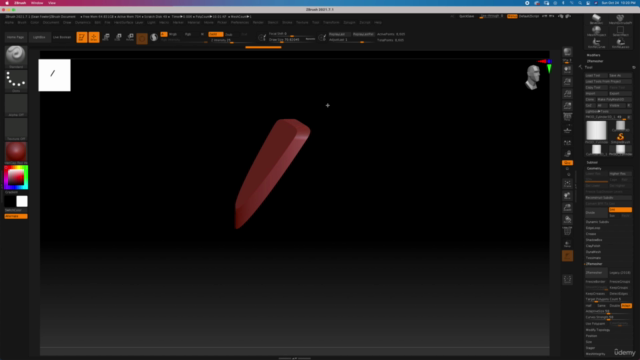The image size is (640, 360).
Task: Toggle the Adapt option in ZRemesher
Action: (626, 306)
